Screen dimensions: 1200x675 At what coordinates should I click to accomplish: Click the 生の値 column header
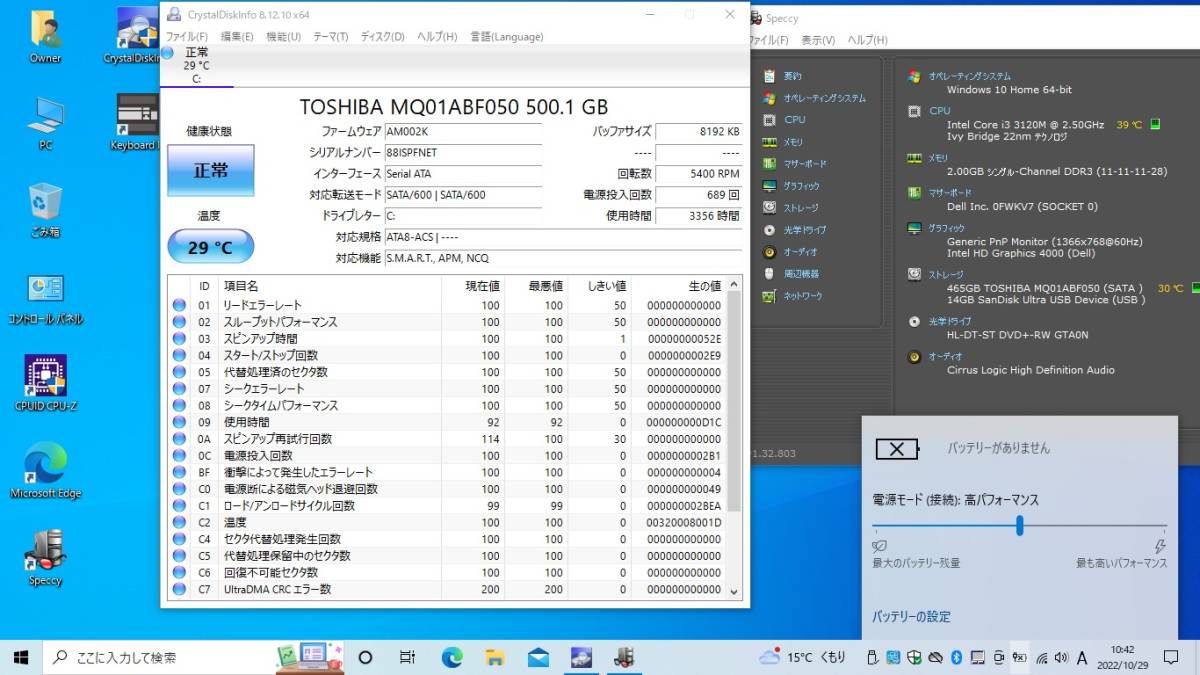[678, 286]
